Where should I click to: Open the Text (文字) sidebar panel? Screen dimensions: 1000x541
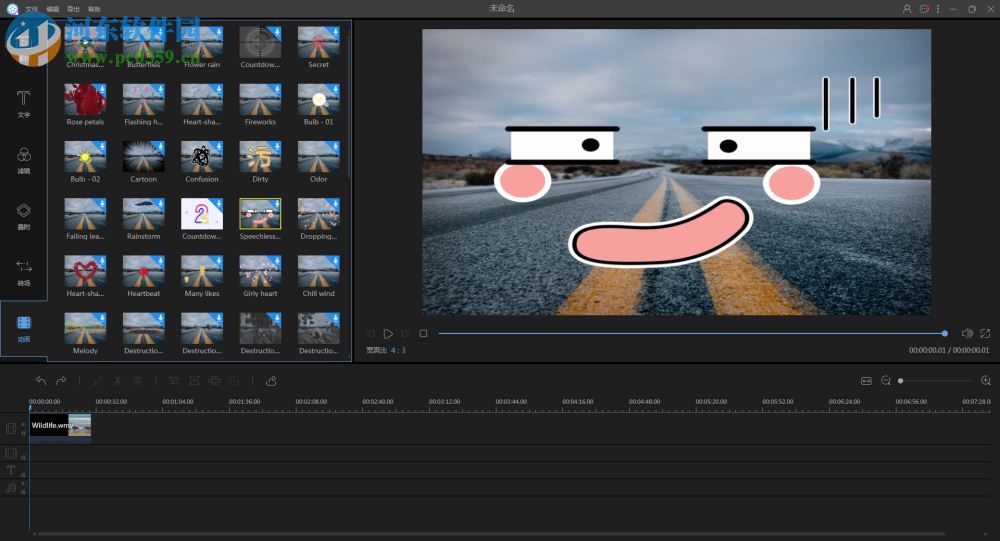click(23, 103)
